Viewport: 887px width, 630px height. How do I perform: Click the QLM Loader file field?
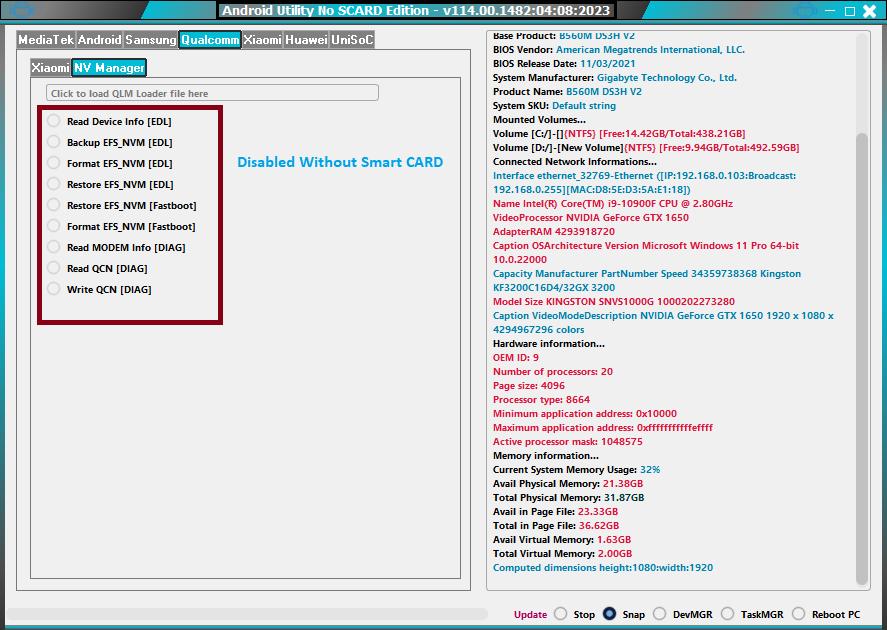pos(212,93)
